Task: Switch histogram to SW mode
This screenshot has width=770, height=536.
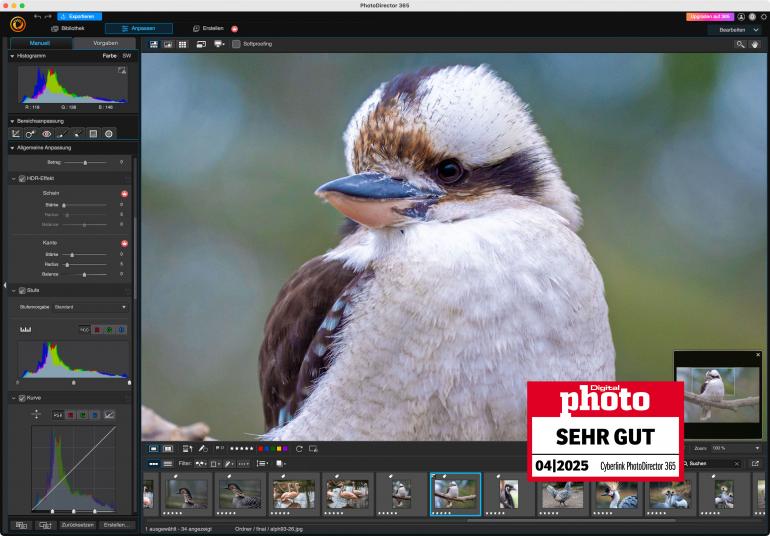Action: (x=127, y=56)
